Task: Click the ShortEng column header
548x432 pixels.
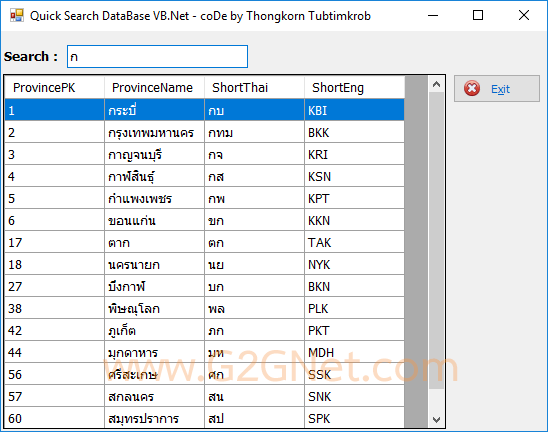Action: 354,87
